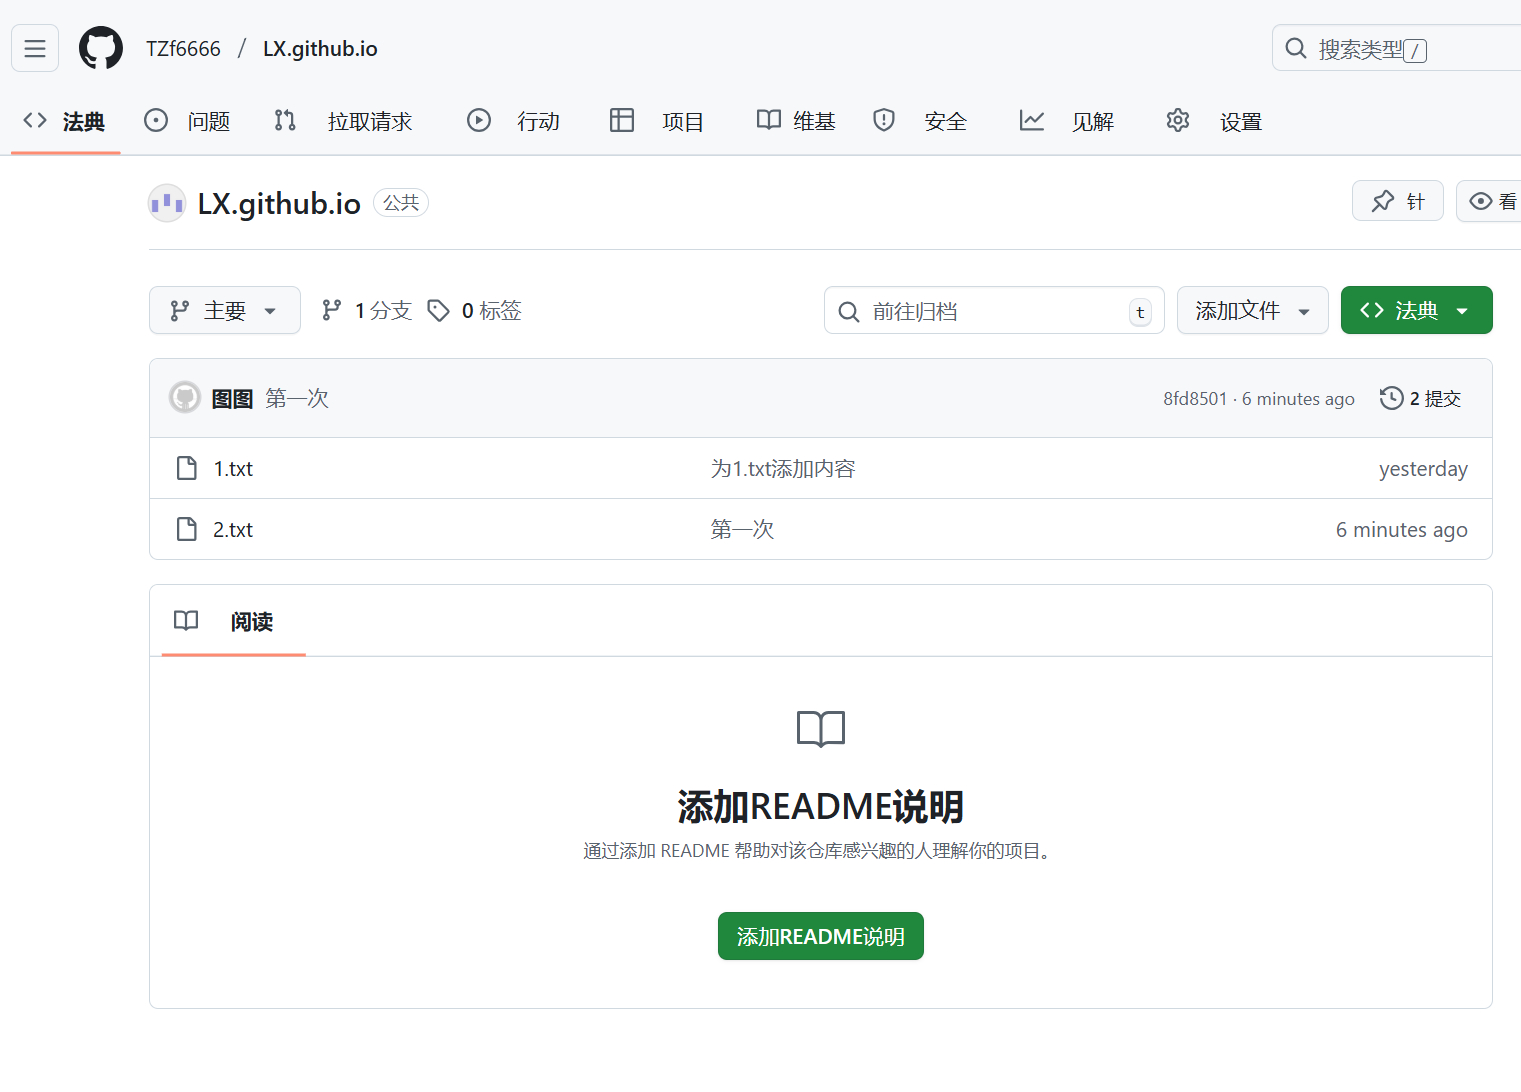Toggle watching with the eye 看 button
Image resolution: width=1521 pixels, height=1092 pixels.
(x=1493, y=201)
